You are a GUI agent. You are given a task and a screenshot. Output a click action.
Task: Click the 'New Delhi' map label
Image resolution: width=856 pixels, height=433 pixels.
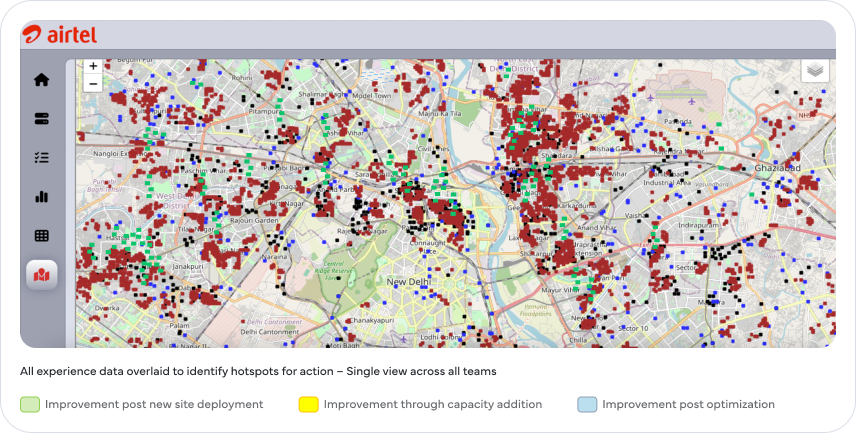point(409,282)
